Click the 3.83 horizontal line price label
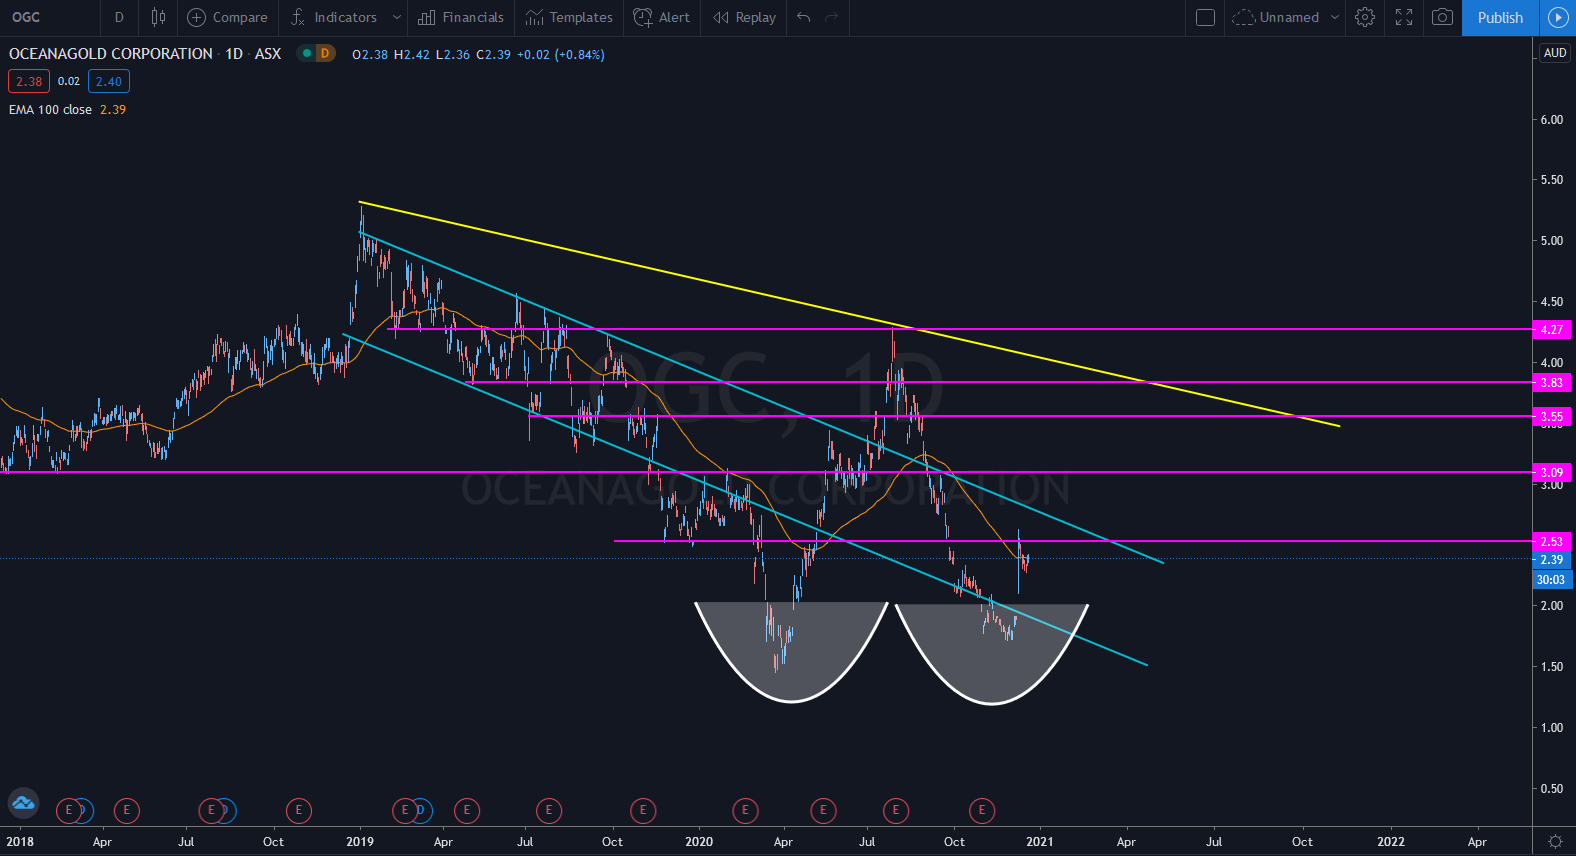The height and width of the screenshot is (856, 1576). click(x=1551, y=383)
